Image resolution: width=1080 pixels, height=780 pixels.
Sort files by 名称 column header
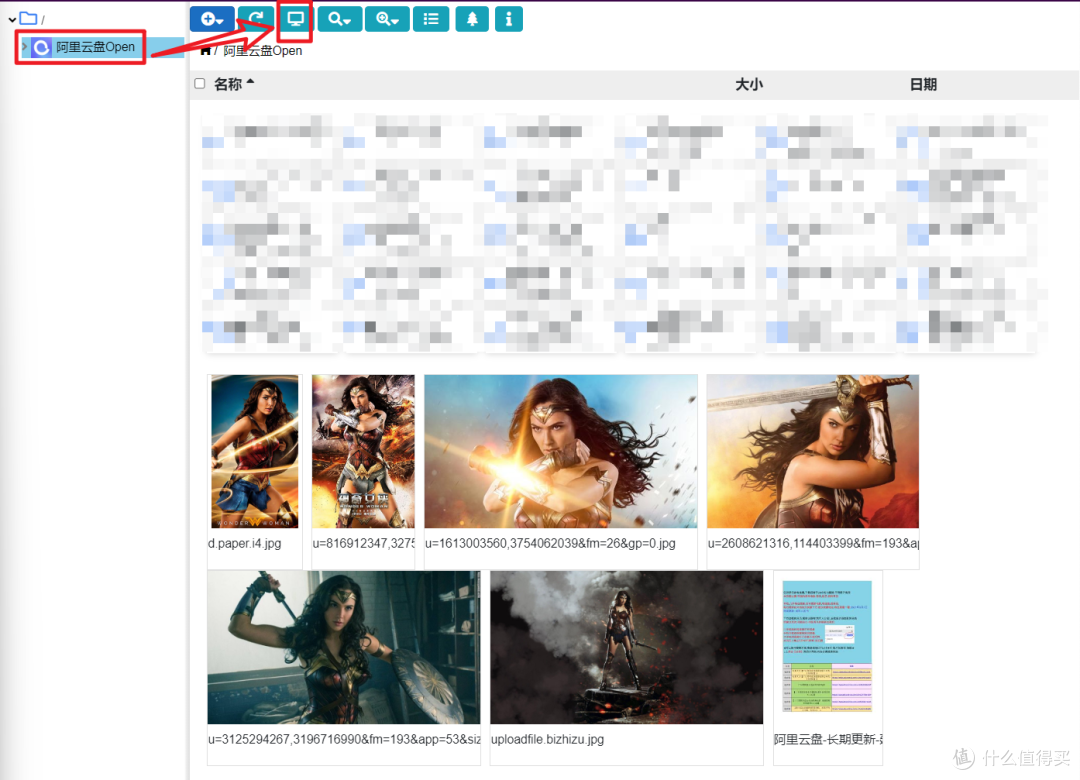228,84
